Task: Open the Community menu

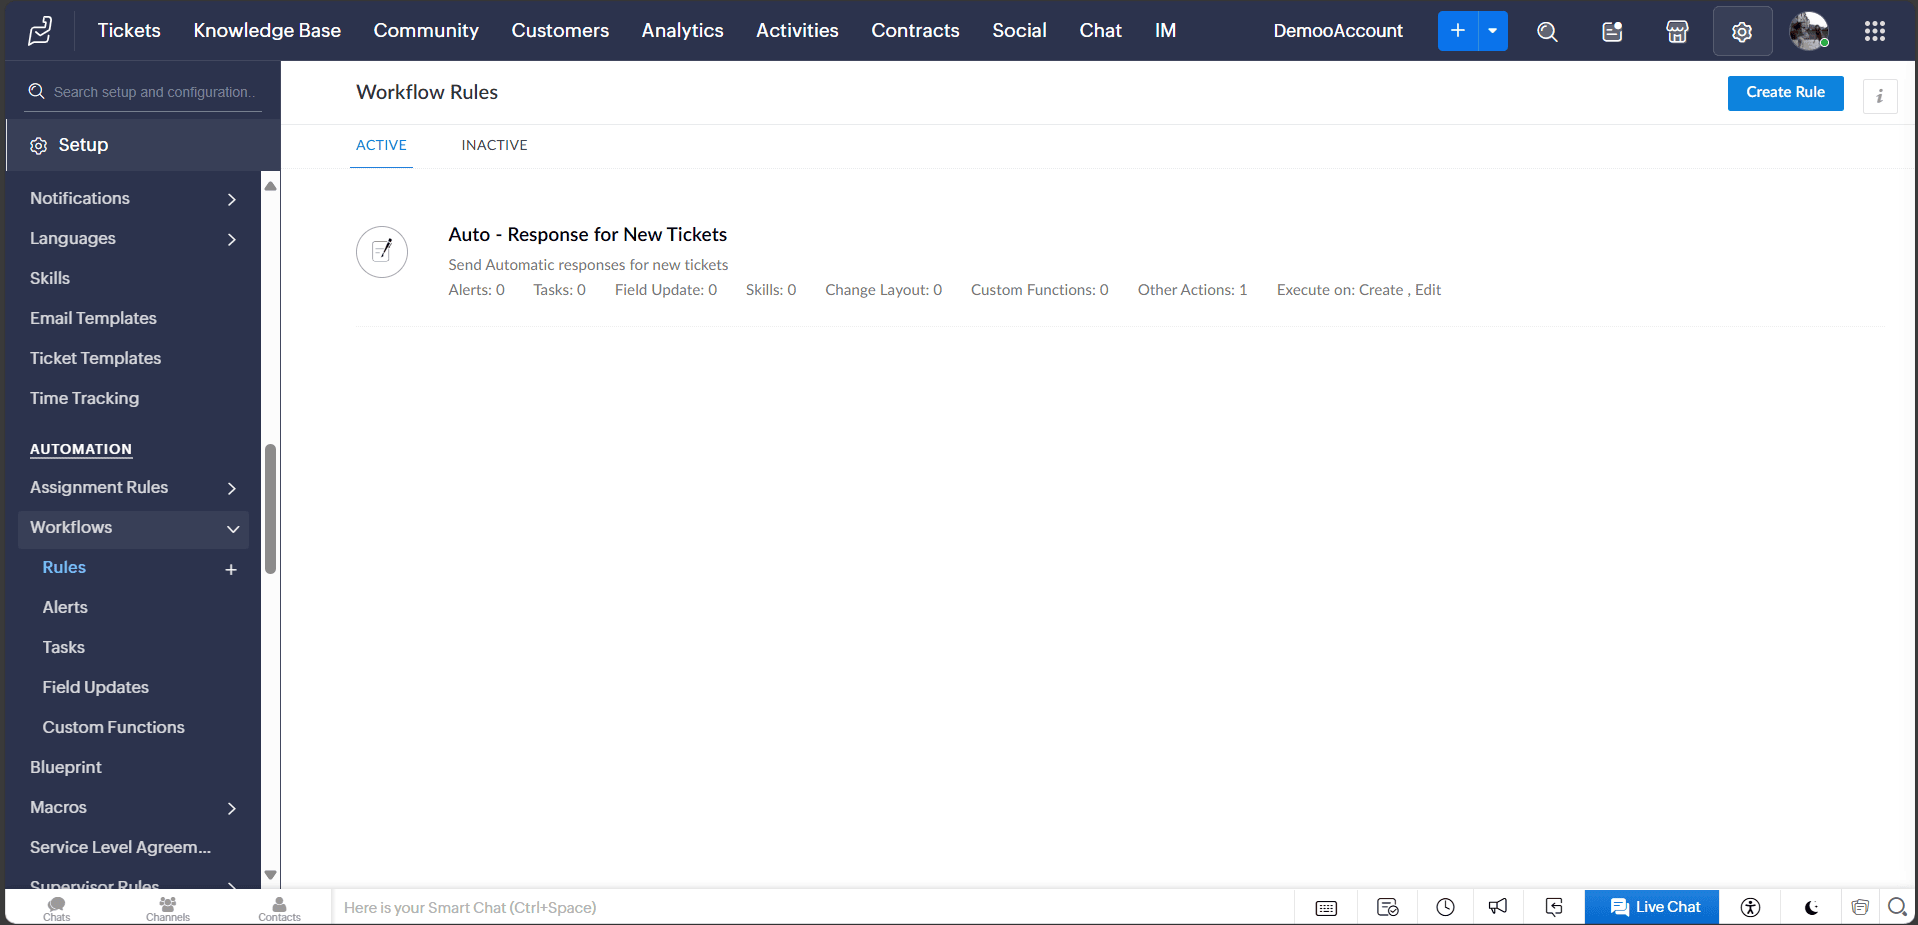Action: 426,31
